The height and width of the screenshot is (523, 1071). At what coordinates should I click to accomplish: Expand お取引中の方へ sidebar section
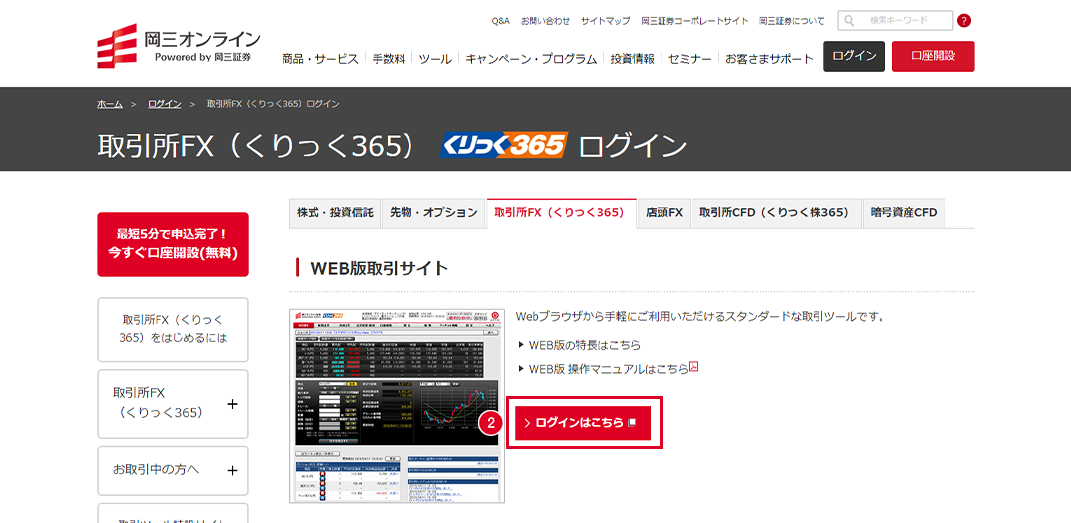click(x=173, y=470)
